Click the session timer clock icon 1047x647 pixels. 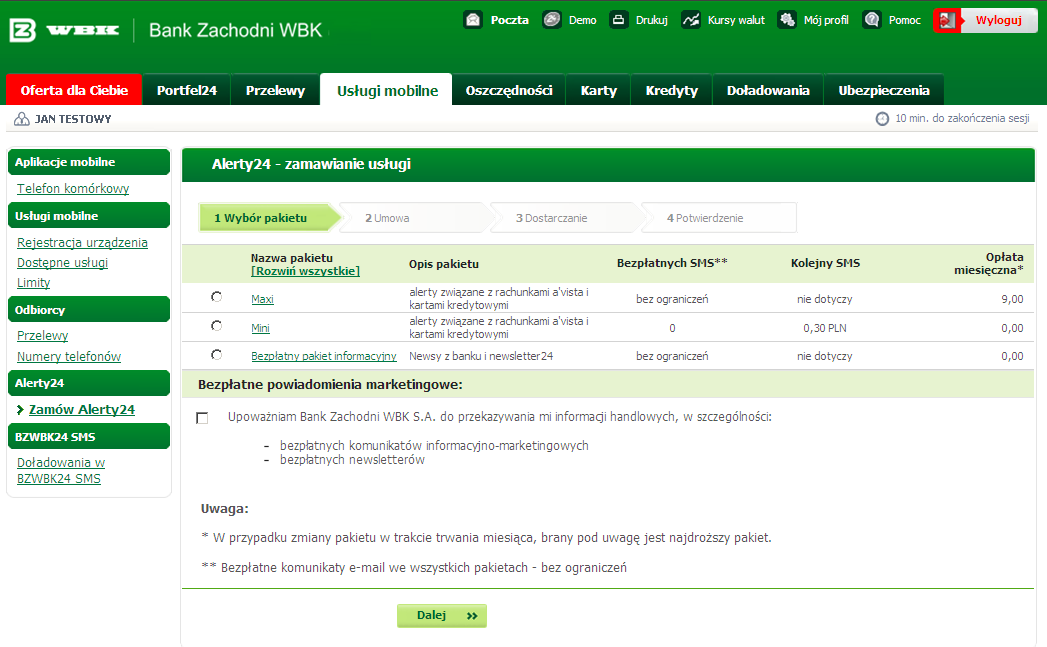pyautogui.click(x=882, y=119)
